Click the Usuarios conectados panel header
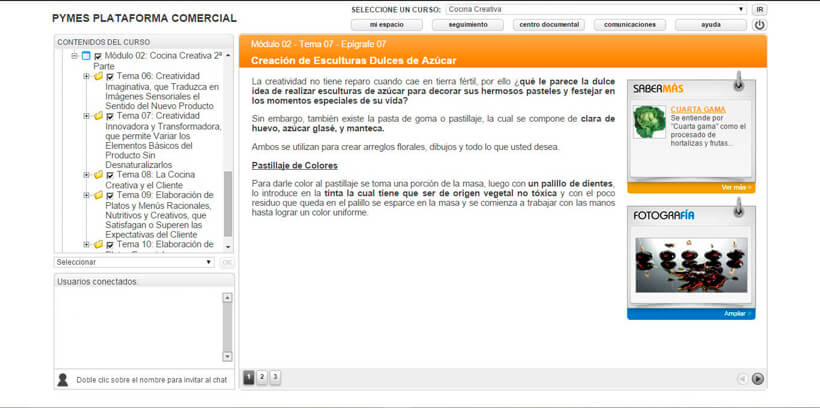Screen dimensions: 820x408 pyautogui.click(x=144, y=281)
